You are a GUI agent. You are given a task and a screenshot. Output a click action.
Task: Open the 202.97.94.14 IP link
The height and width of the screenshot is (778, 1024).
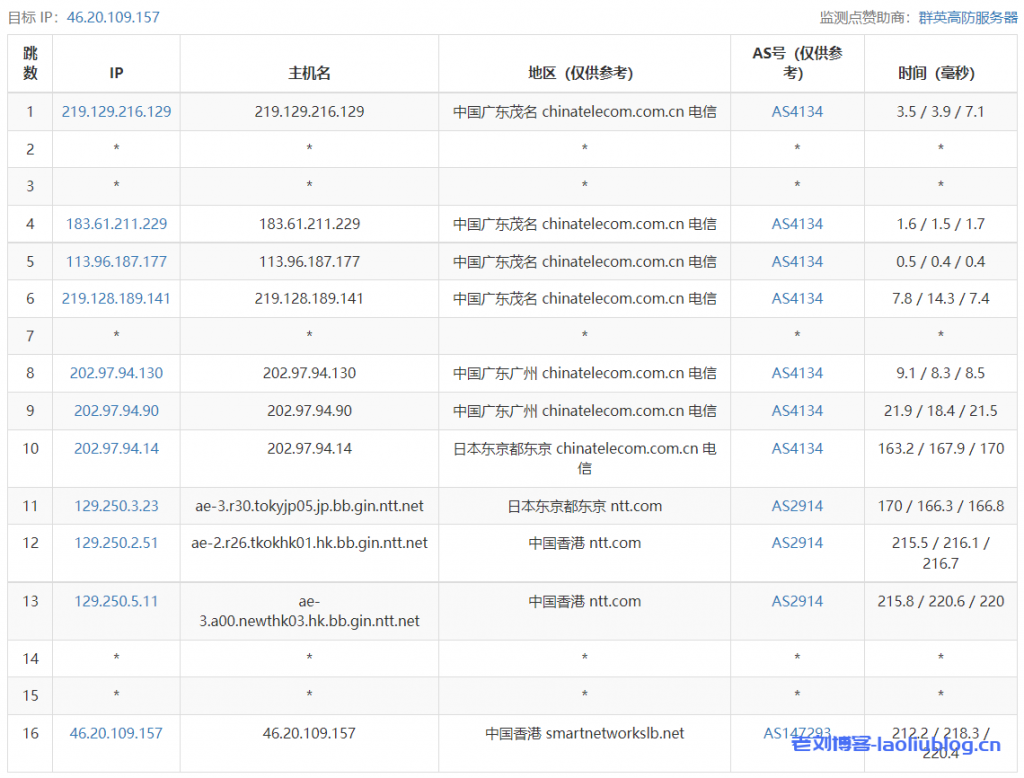(x=116, y=448)
